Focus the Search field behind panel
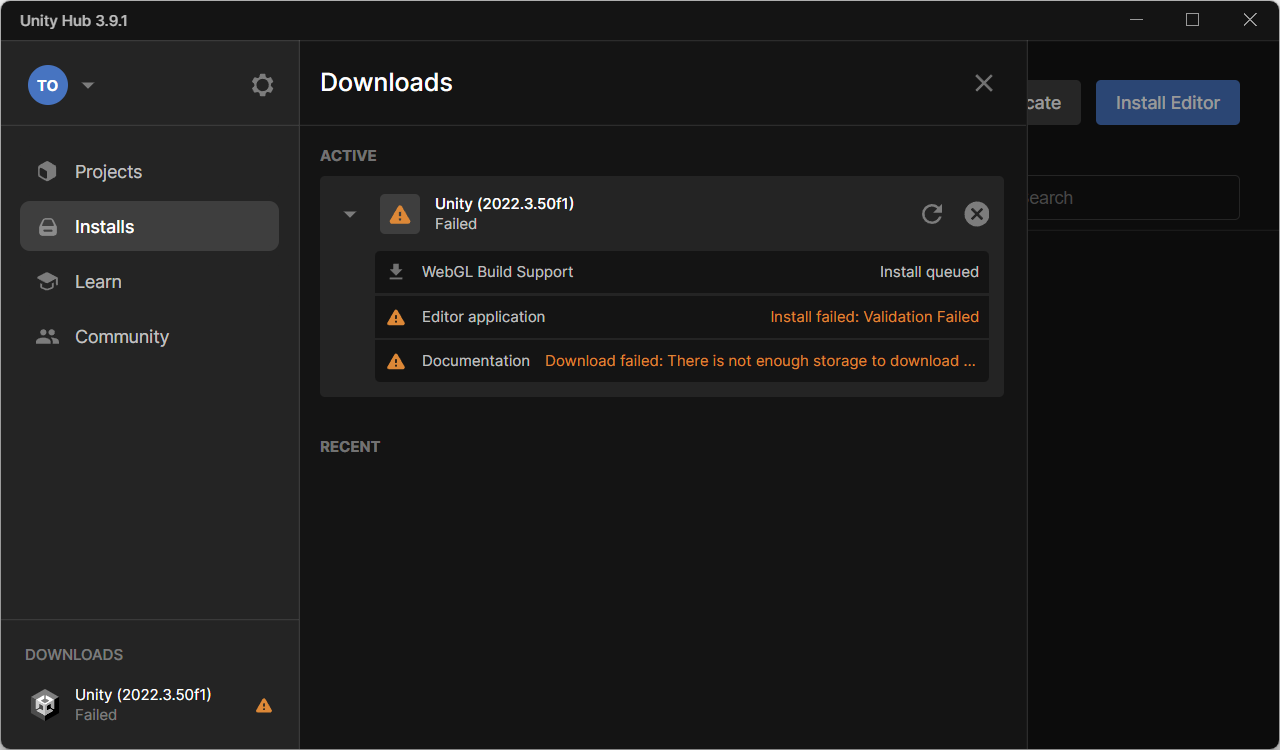This screenshot has width=1280, height=750. (1133, 198)
